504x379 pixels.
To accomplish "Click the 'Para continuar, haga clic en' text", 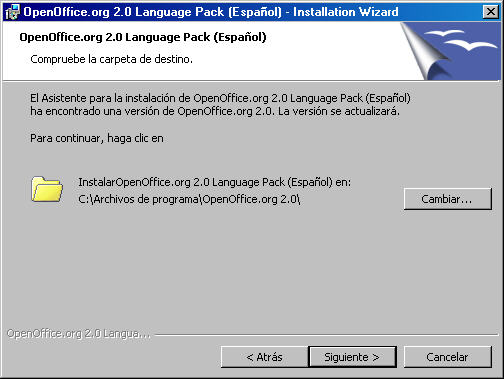I will click(x=97, y=138).
